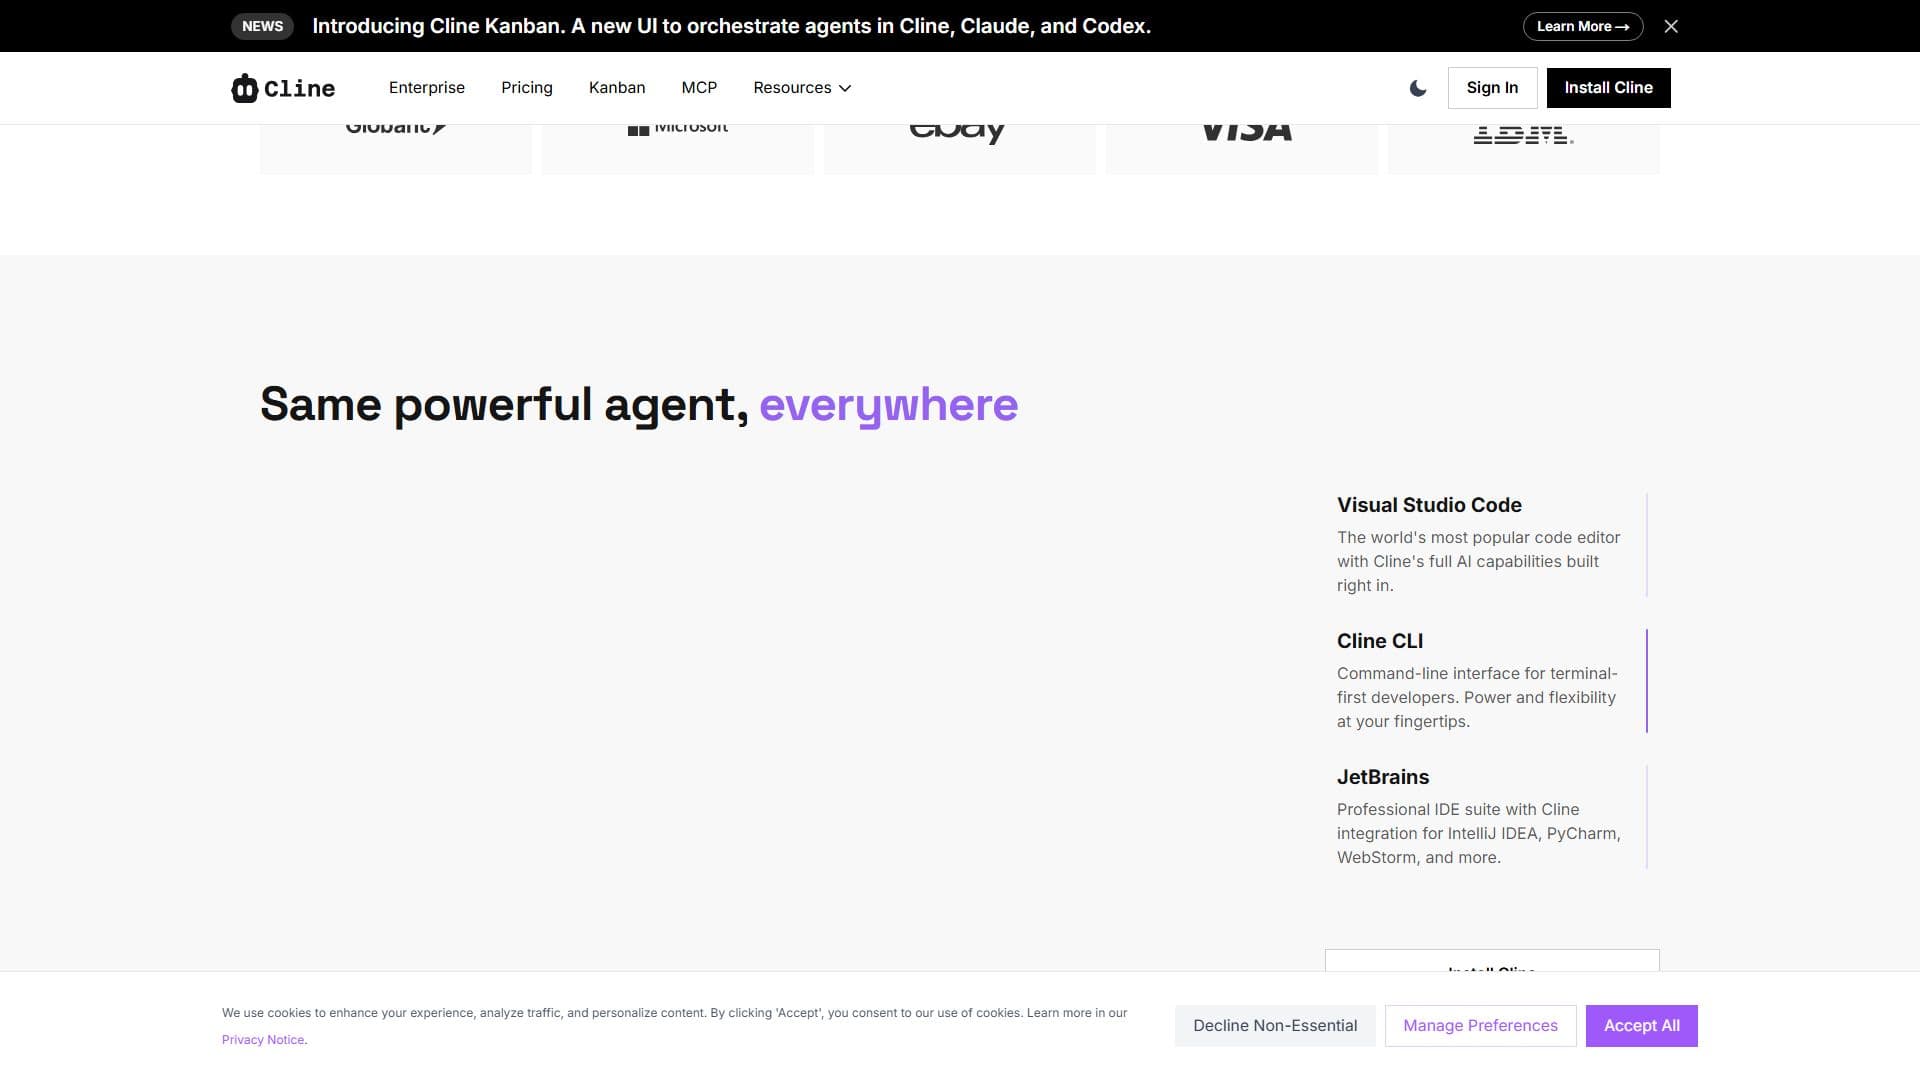Open the Privacy Notice link
Viewport: 1920px width, 1080px height.
pyautogui.click(x=263, y=1040)
